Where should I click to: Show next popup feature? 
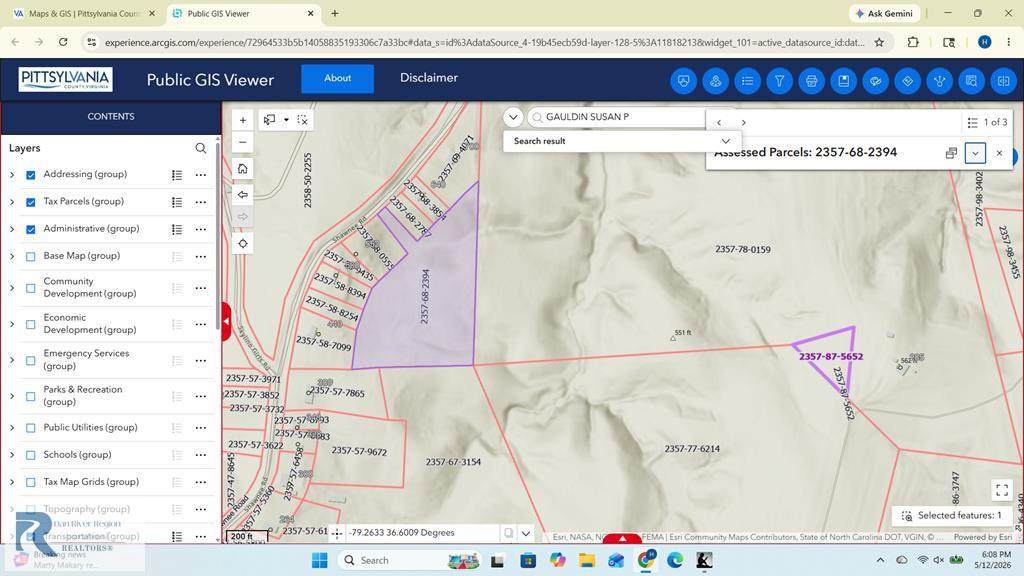[x=743, y=122]
